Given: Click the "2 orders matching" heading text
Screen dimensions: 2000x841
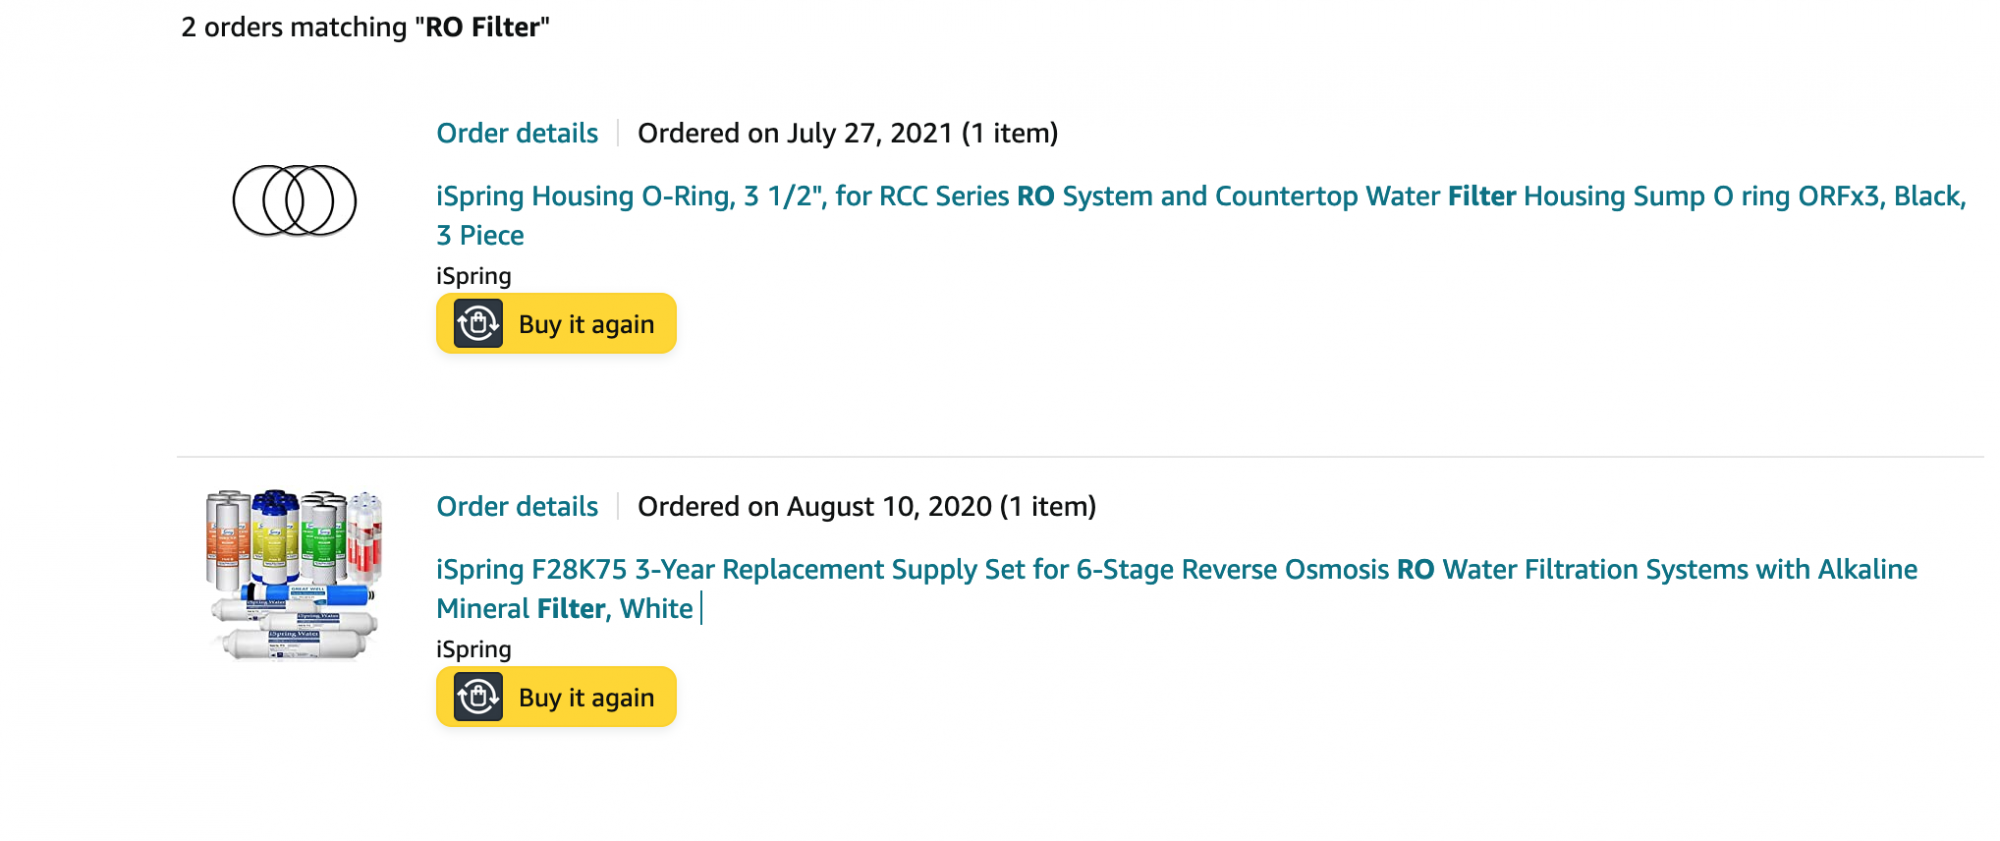Looking at the screenshot, I should [293, 27].
